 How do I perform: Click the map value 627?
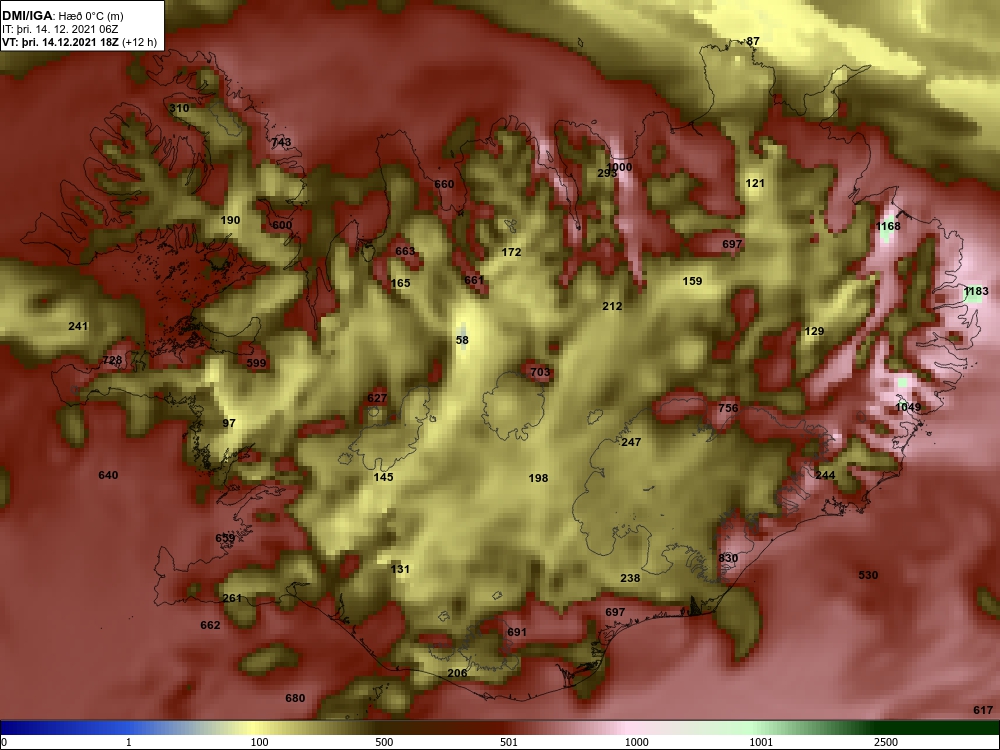pyautogui.click(x=377, y=399)
